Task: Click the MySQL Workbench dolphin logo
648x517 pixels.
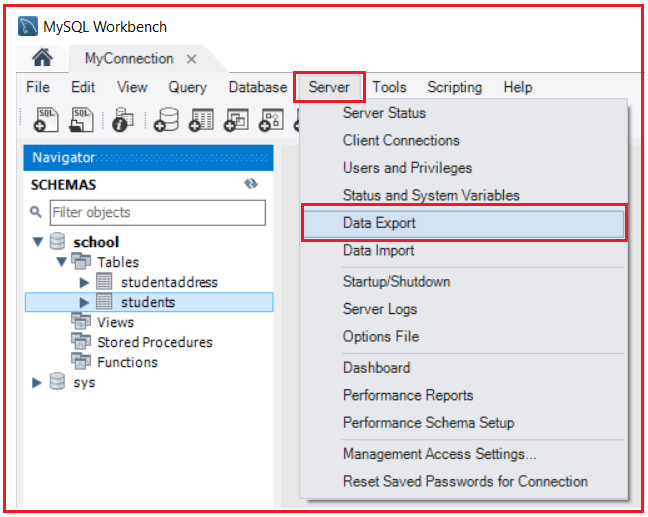Action: pos(28,26)
